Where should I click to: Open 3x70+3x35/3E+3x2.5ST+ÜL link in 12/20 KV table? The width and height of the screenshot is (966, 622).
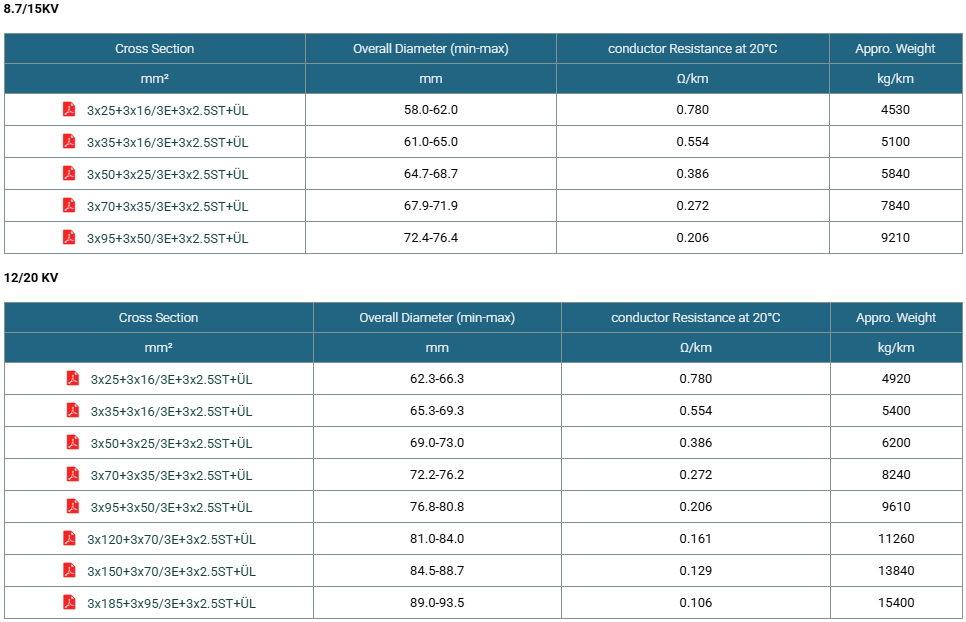point(171,475)
